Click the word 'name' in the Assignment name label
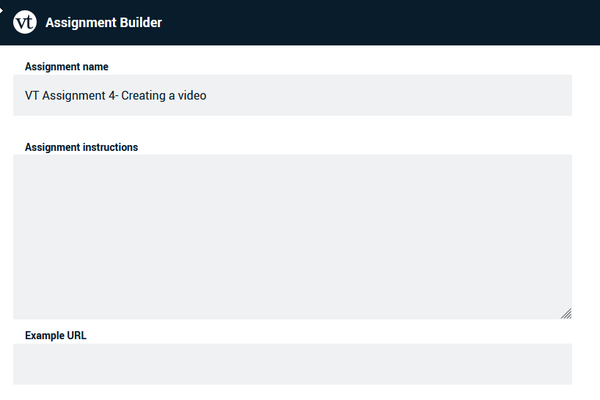This screenshot has width=600, height=400. [96, 67]
